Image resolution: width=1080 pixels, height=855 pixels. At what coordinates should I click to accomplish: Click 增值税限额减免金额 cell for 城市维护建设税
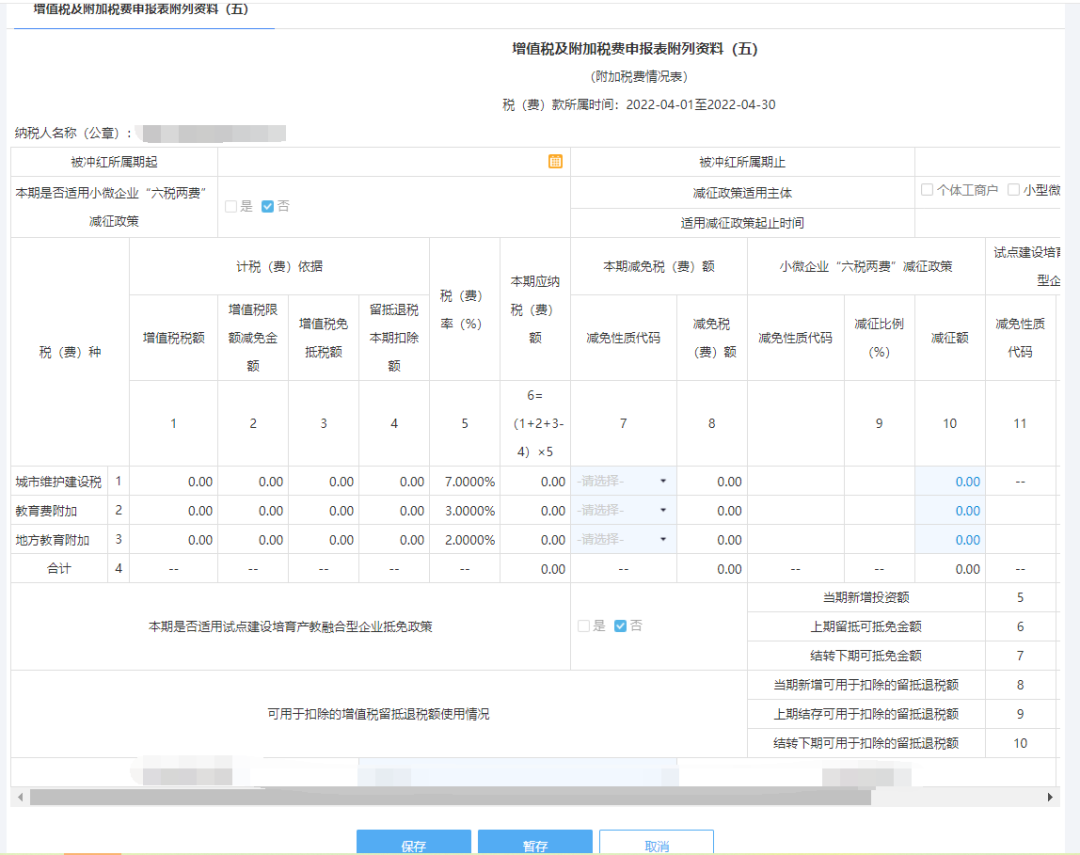[x=253, y=482]
